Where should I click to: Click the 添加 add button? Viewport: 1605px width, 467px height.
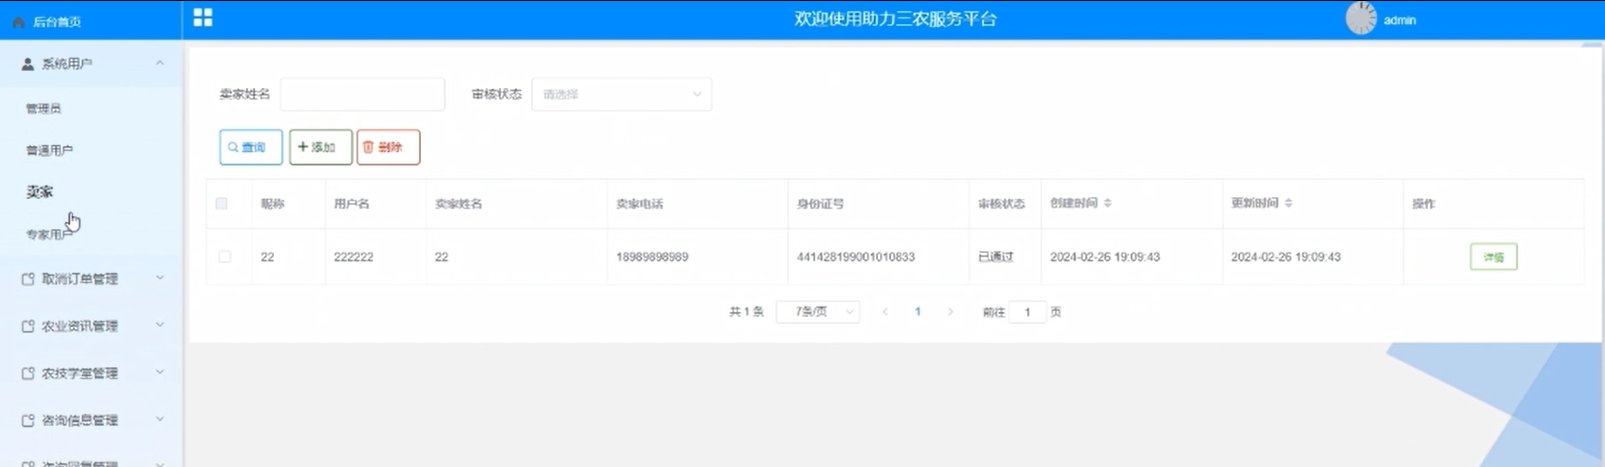(x=321, y=147)
